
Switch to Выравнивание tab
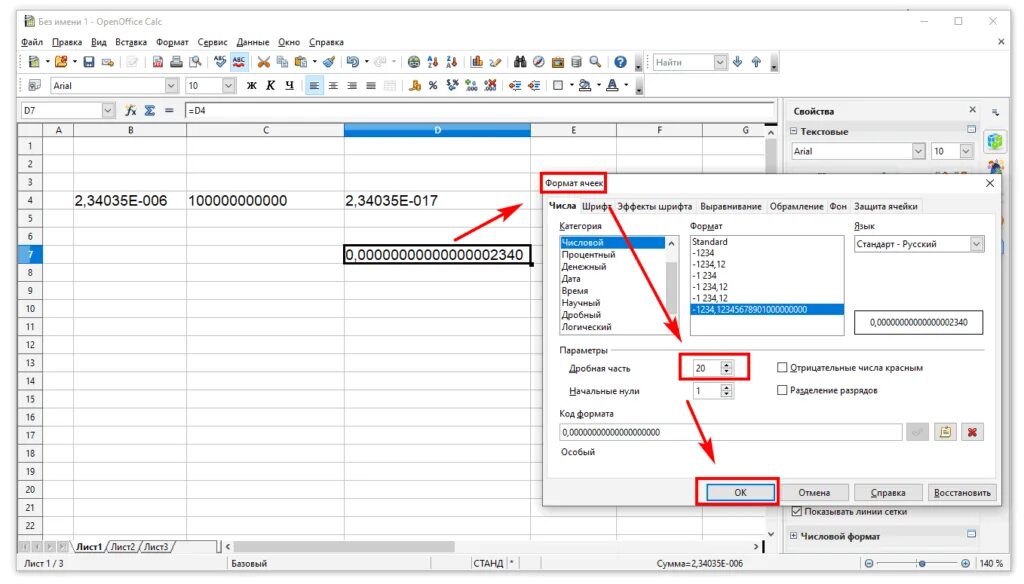[731, 206]
